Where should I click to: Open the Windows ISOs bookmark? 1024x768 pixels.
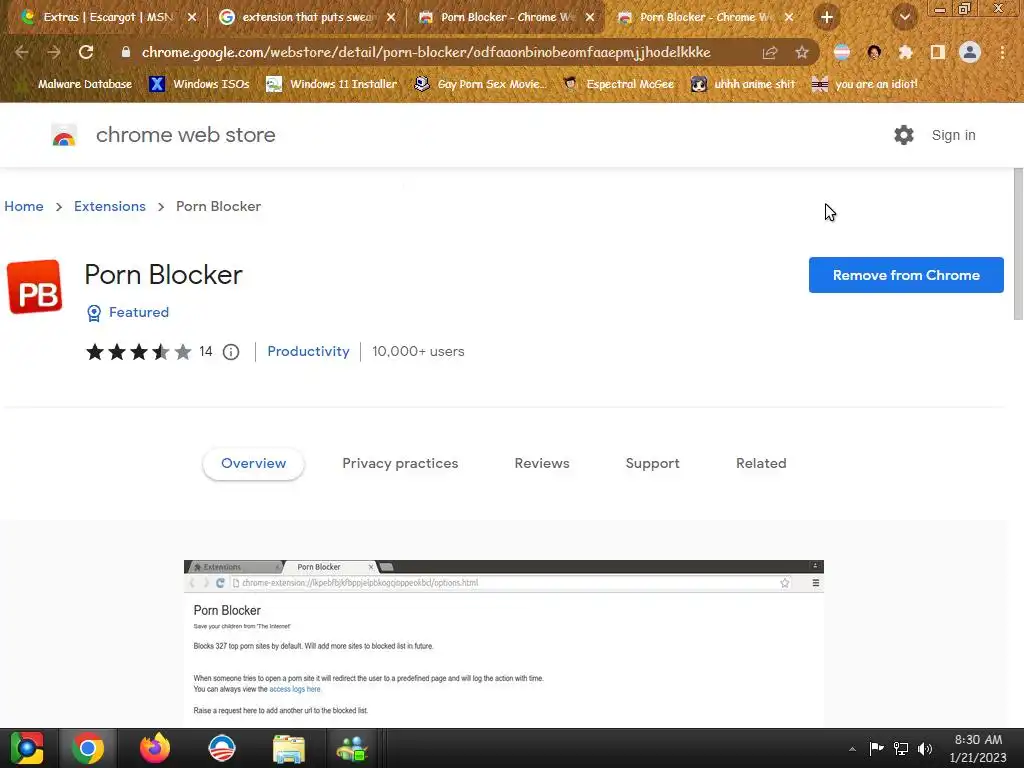(x=199, y=84)
